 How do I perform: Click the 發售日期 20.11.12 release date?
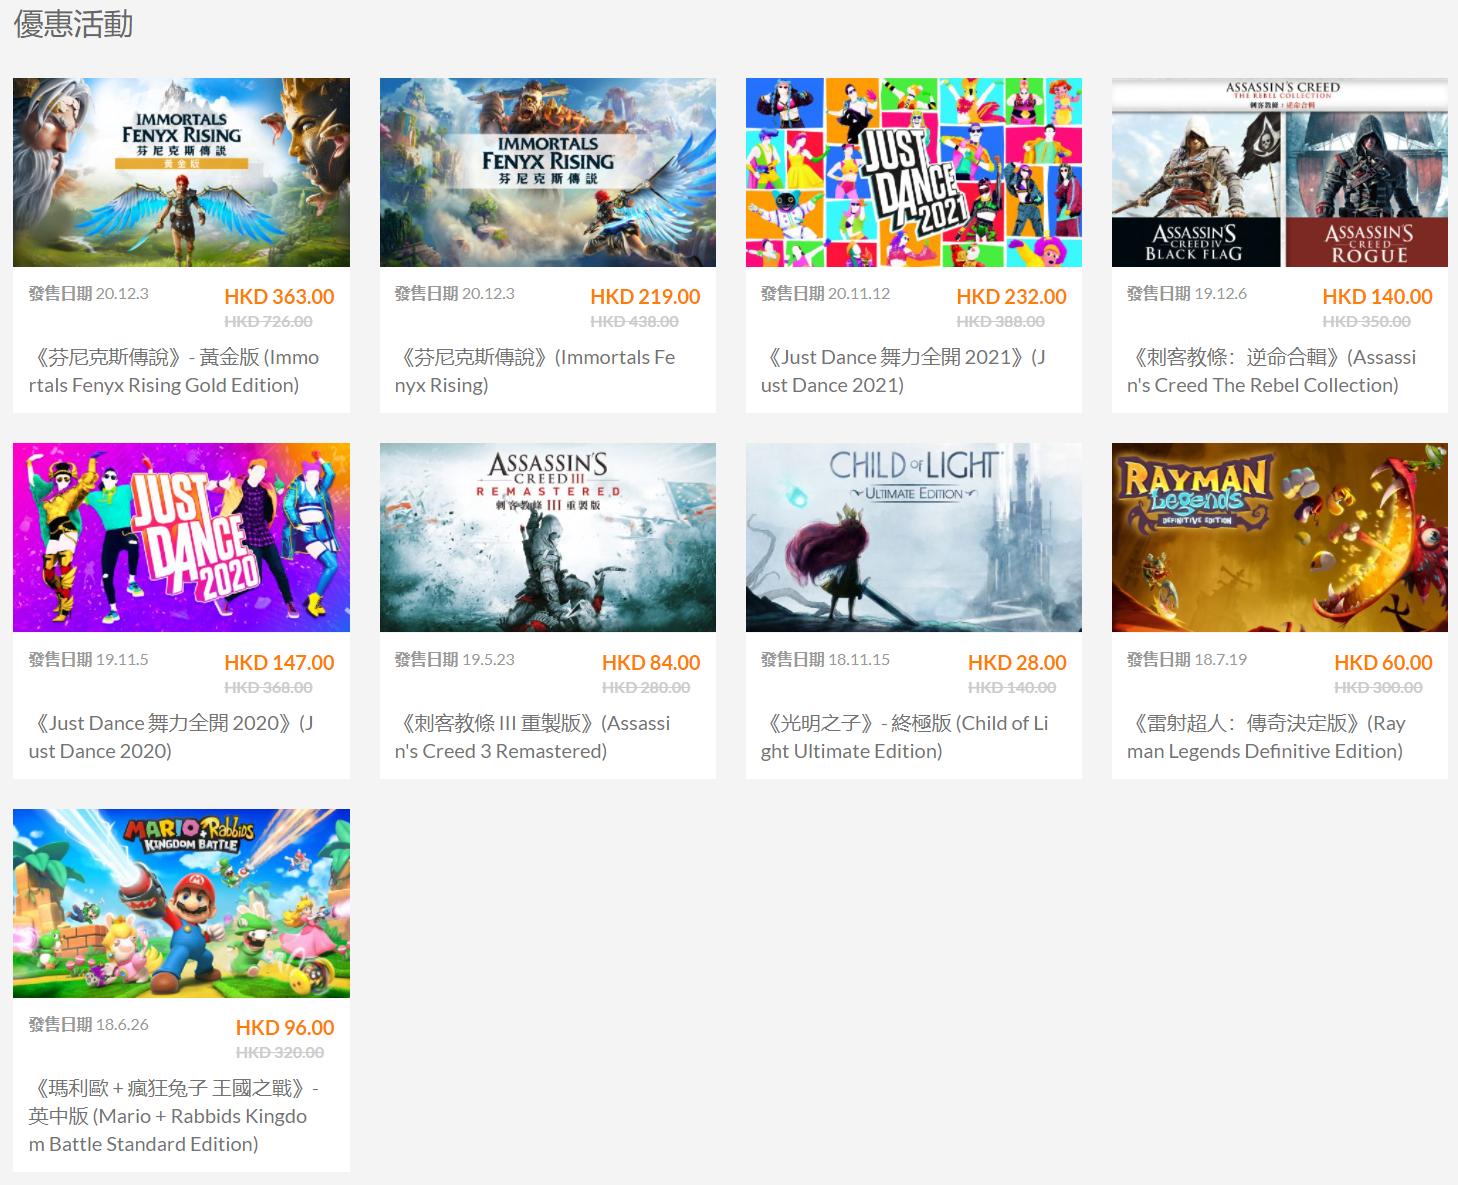tap(825, 293)
